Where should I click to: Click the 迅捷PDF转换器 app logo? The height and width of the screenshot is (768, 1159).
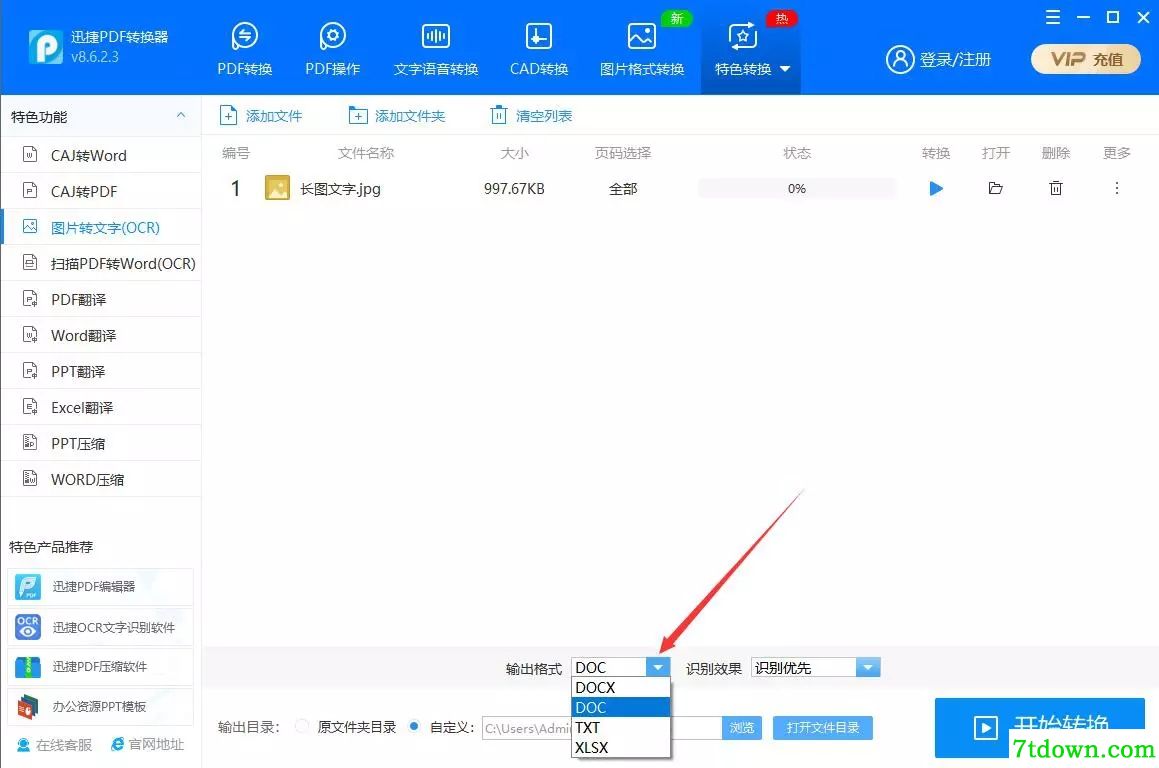pos(45,47)
